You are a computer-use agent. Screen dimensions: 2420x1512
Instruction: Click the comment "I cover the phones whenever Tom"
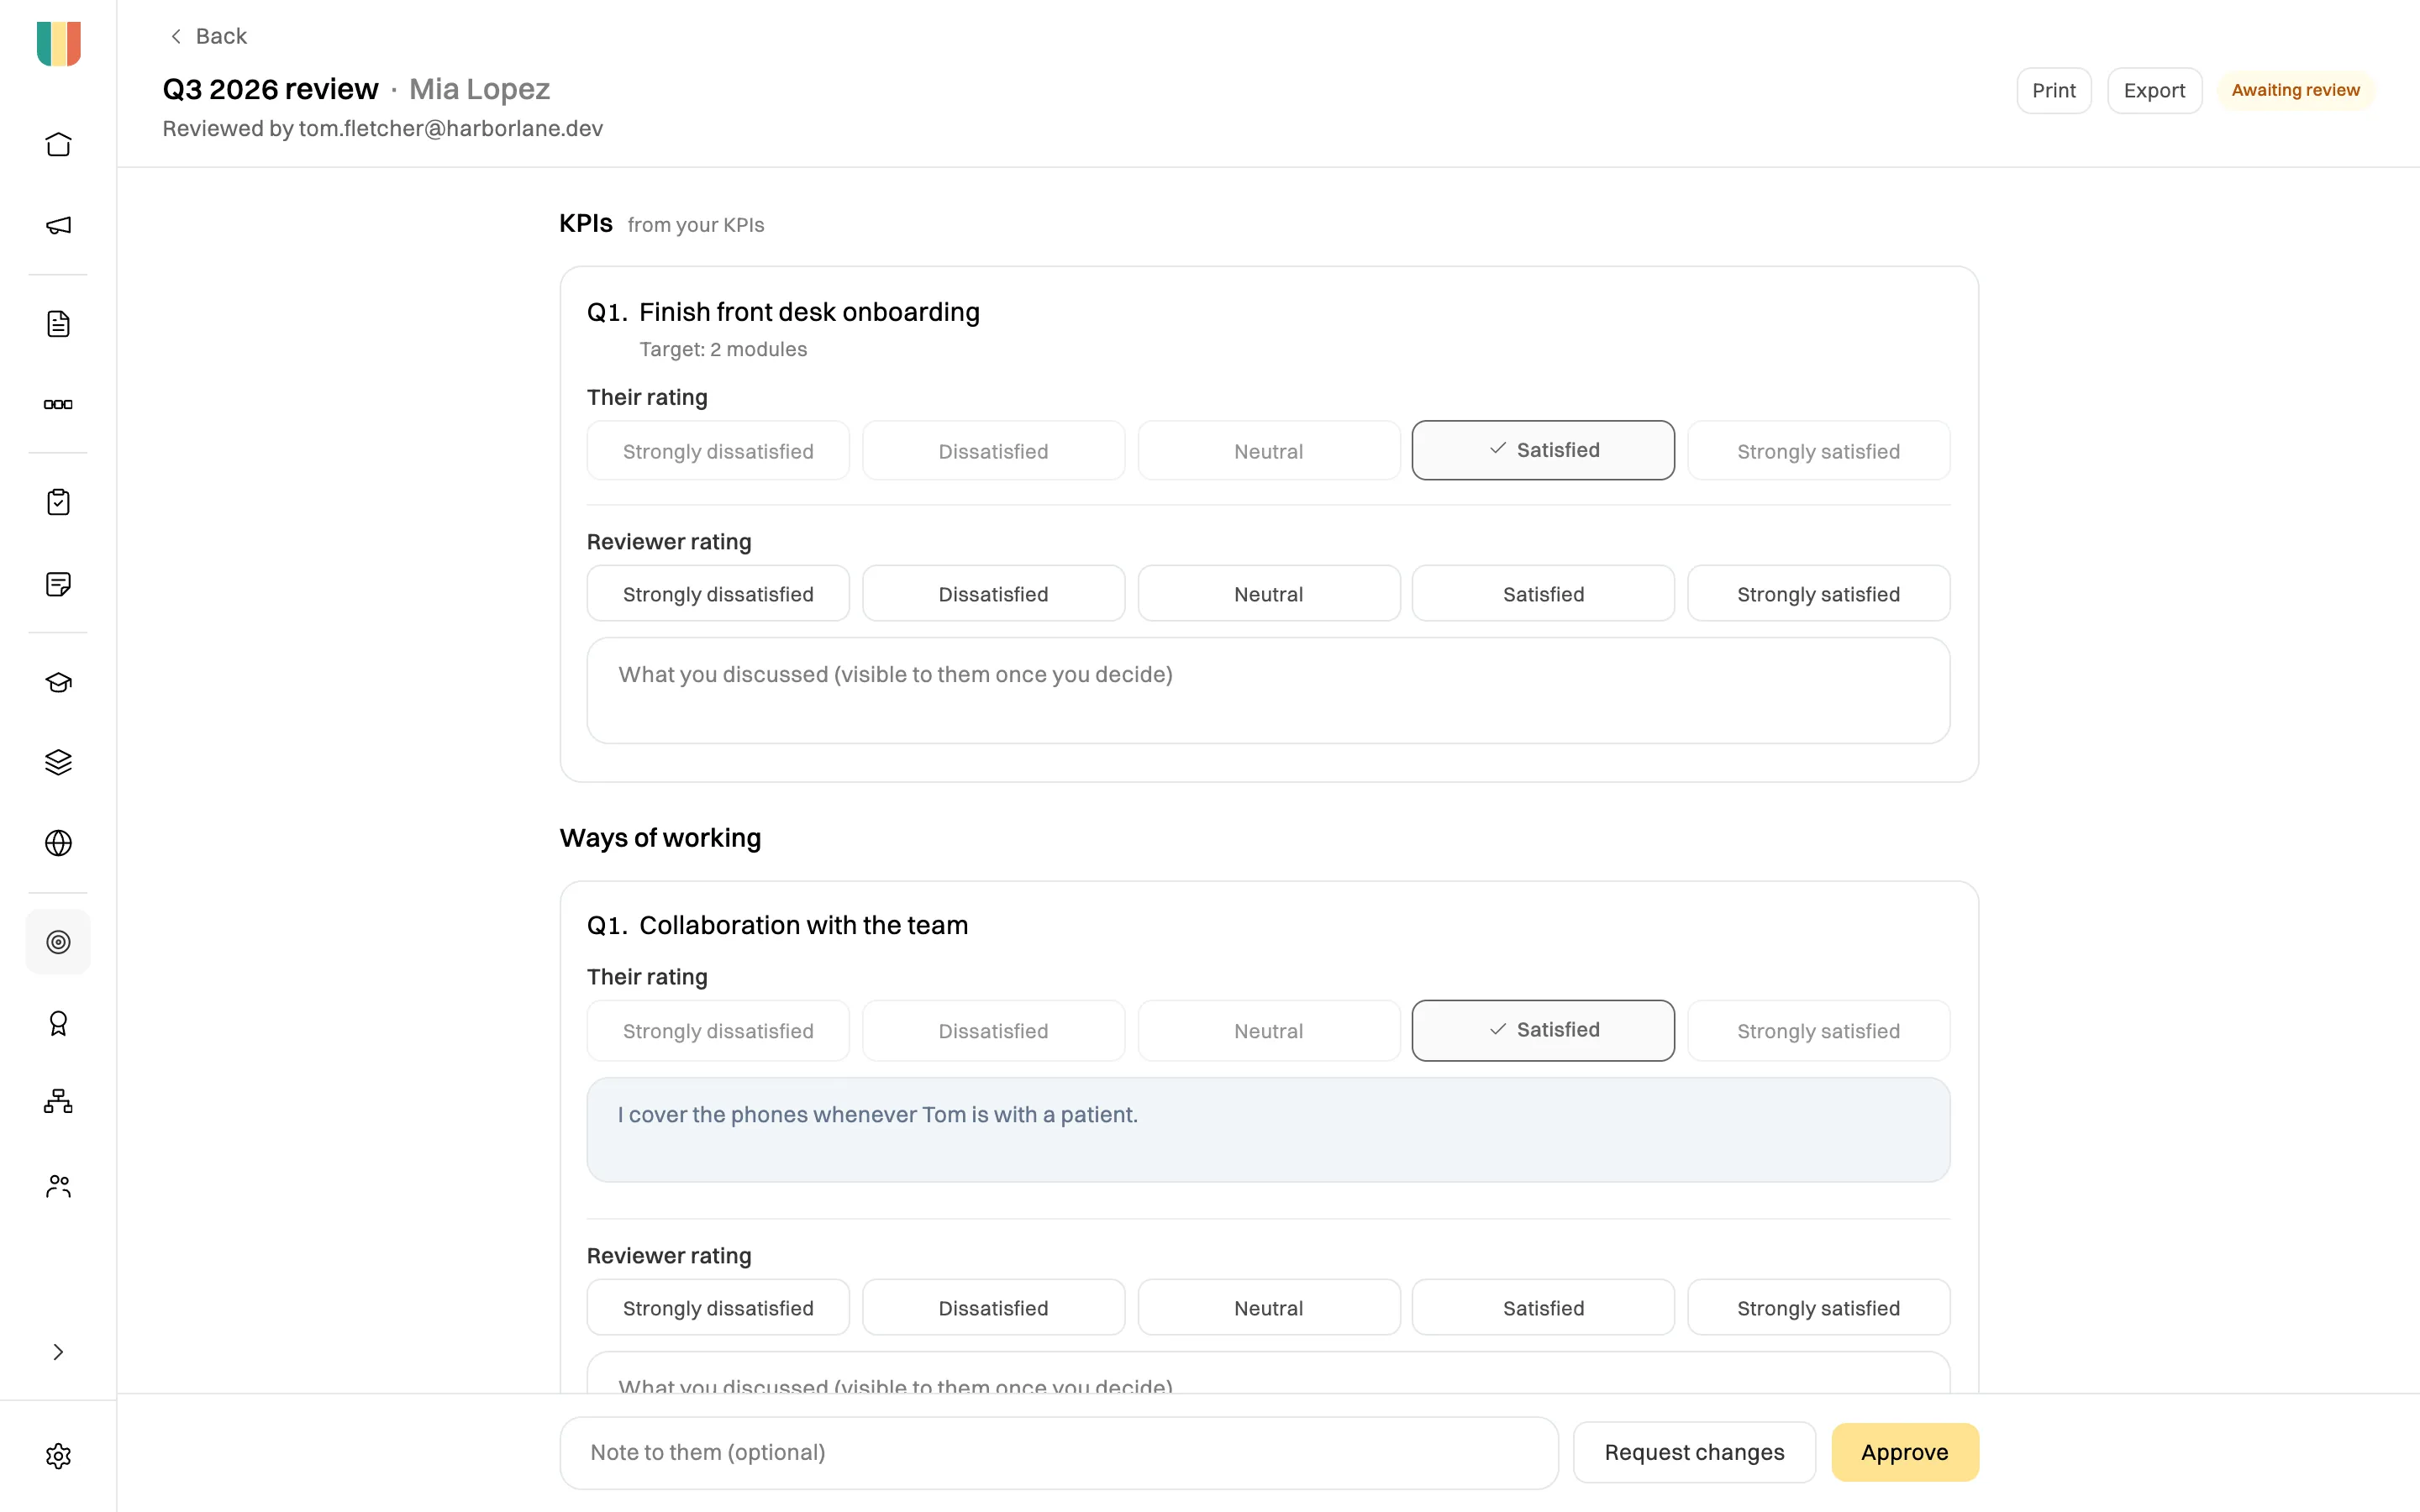[x=1268, y=1130]
